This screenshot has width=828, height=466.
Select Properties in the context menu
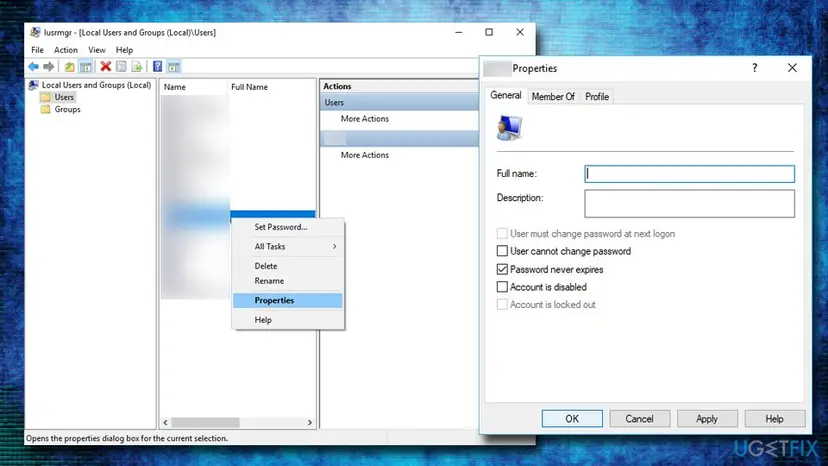(288, 301)
